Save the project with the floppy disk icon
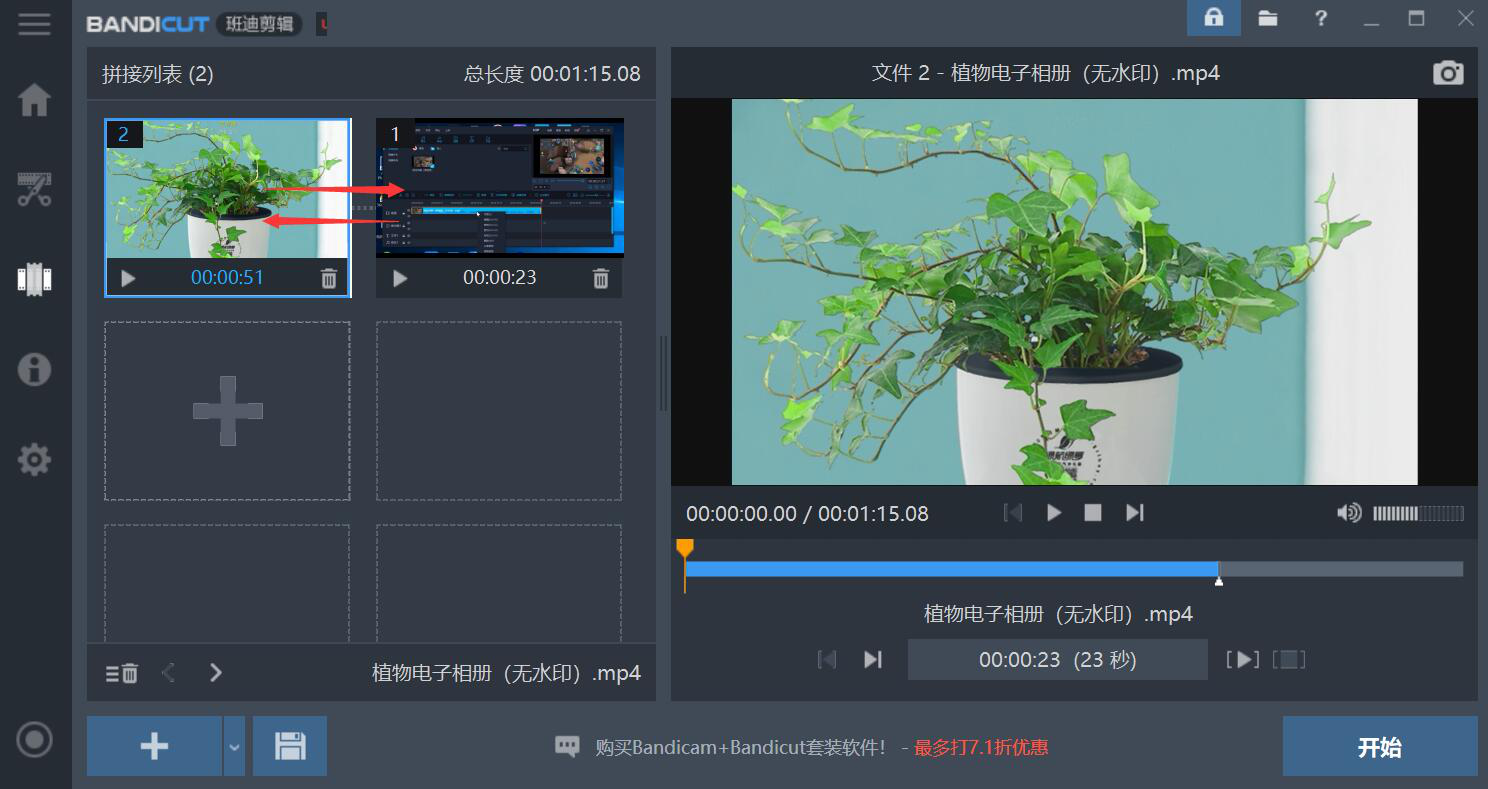The width and height of the screenshot is (1488, 789). [x=290, y=746]
